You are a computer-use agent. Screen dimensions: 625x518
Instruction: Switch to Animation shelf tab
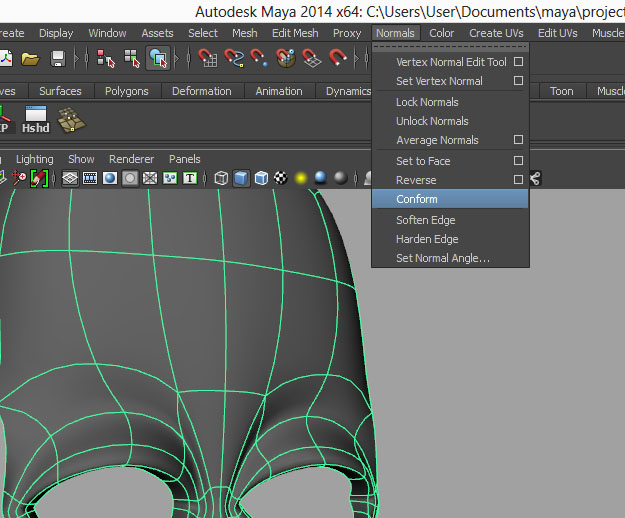point(279,91)
